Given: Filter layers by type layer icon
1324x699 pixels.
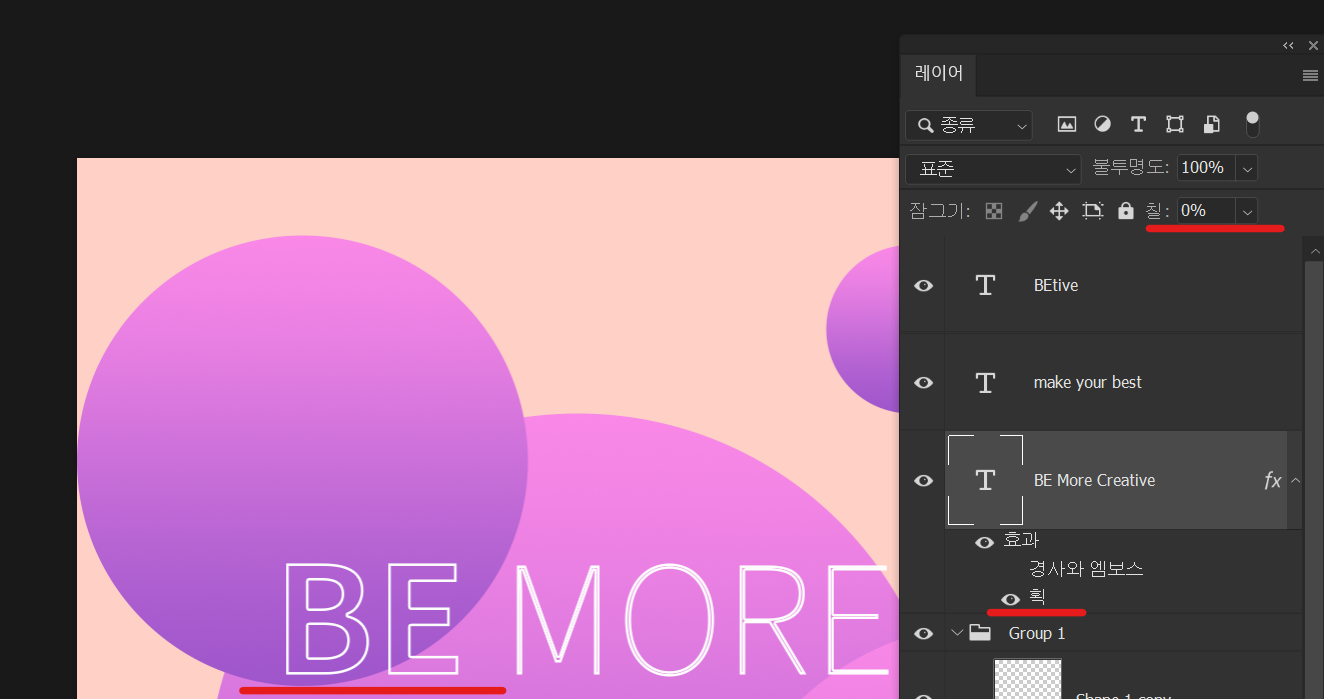Looking at the screenshot, I should [1138, 124].
